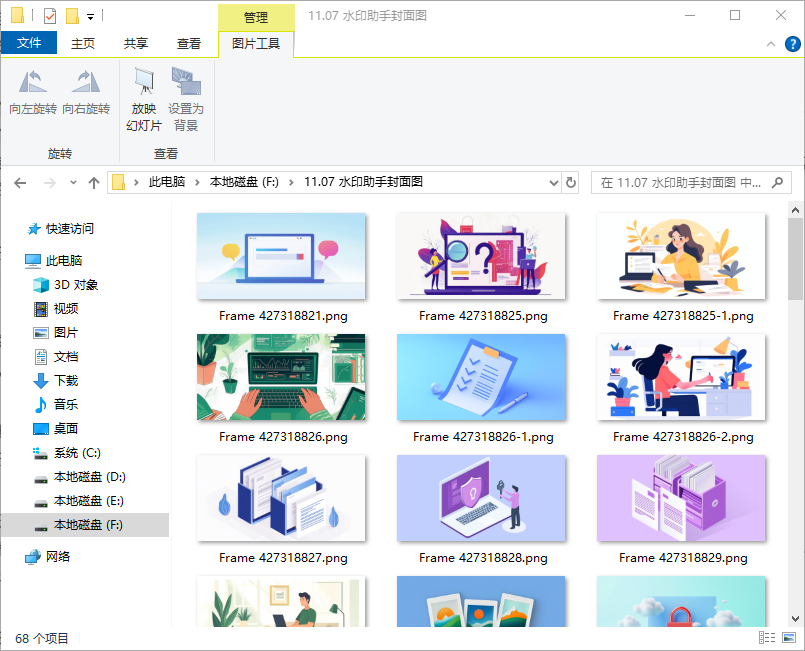
Task: Click the Forward navigation arrow
Action: (x=49, y=183)
